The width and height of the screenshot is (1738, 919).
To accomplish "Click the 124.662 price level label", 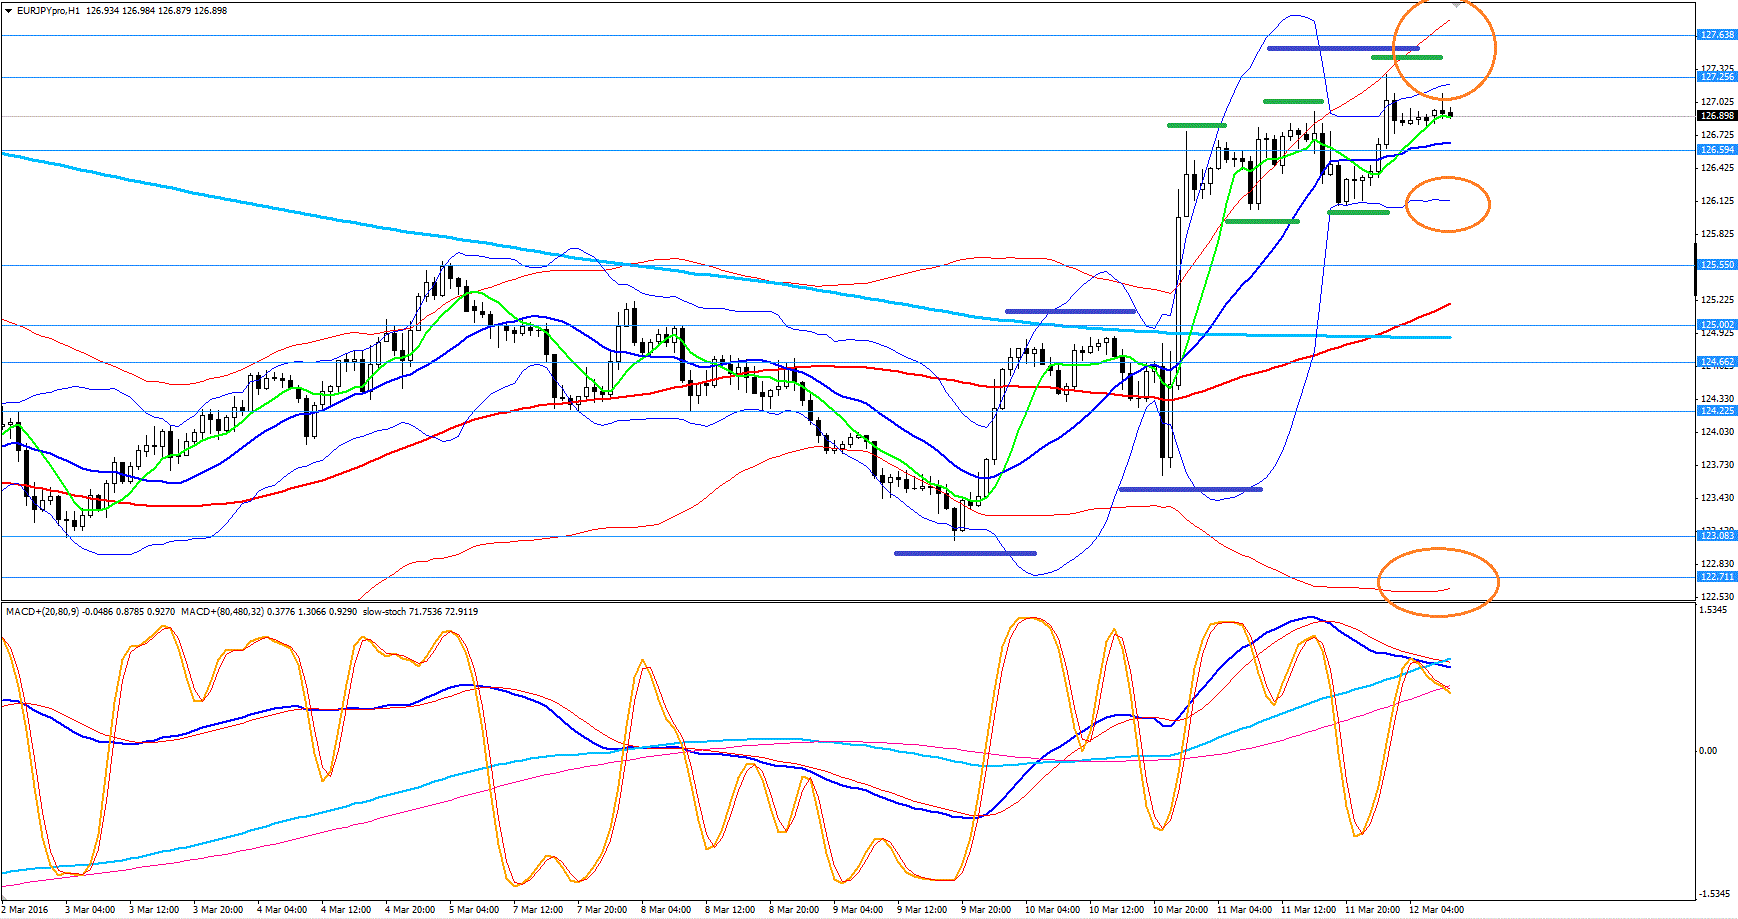I will pyautogui.click(x=1717, y=362).
